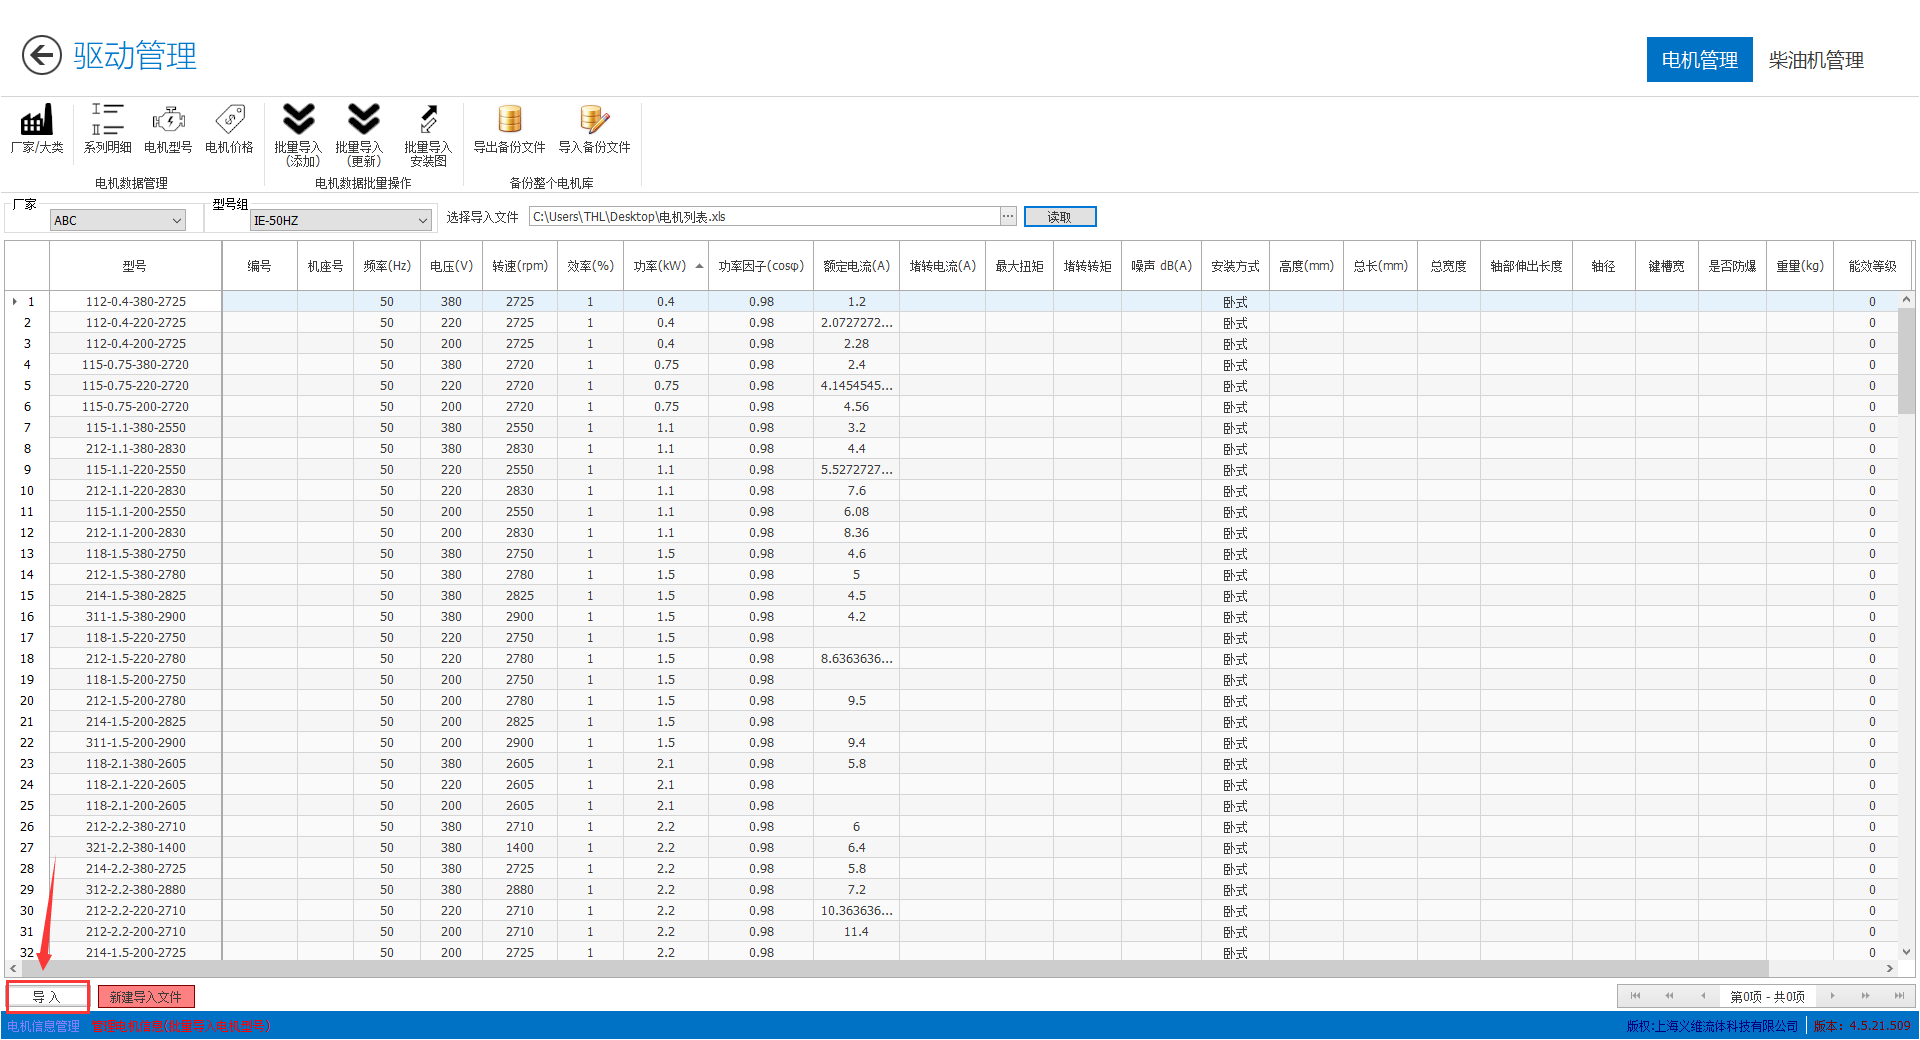The width and height of the screenshot is (1920, 1040).
Task: Open 电机价格 price tag icon
Action: coord(229,129)
